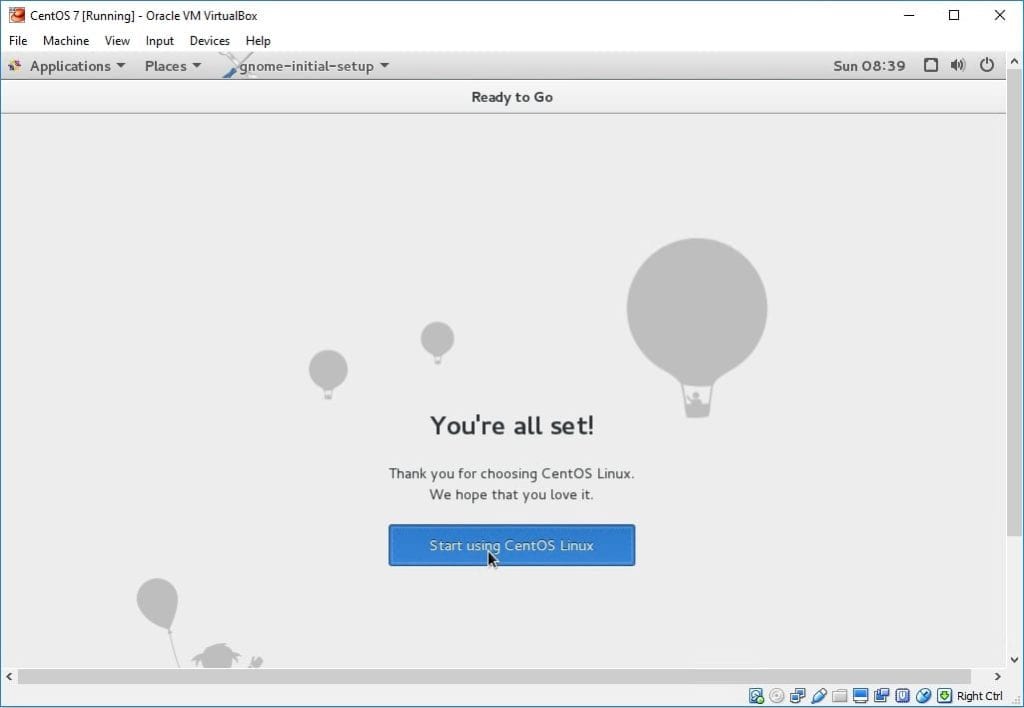Click the We hope that you love it text

coord(511,494)
